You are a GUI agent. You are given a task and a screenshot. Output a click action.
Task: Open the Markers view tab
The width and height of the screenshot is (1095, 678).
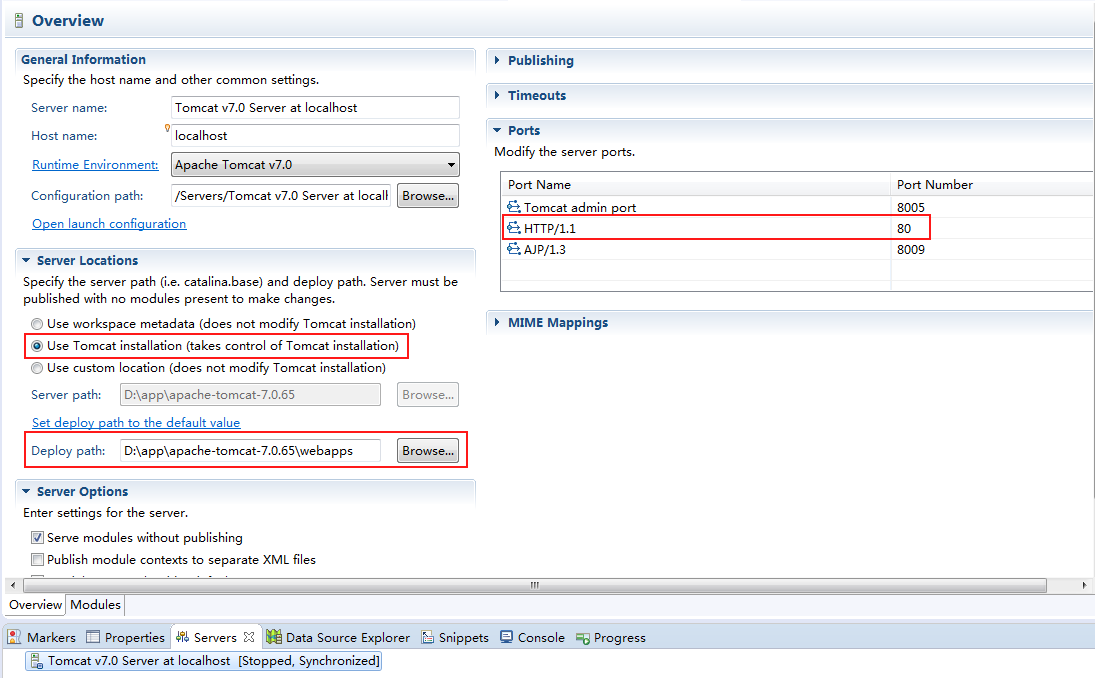[42, 637]
